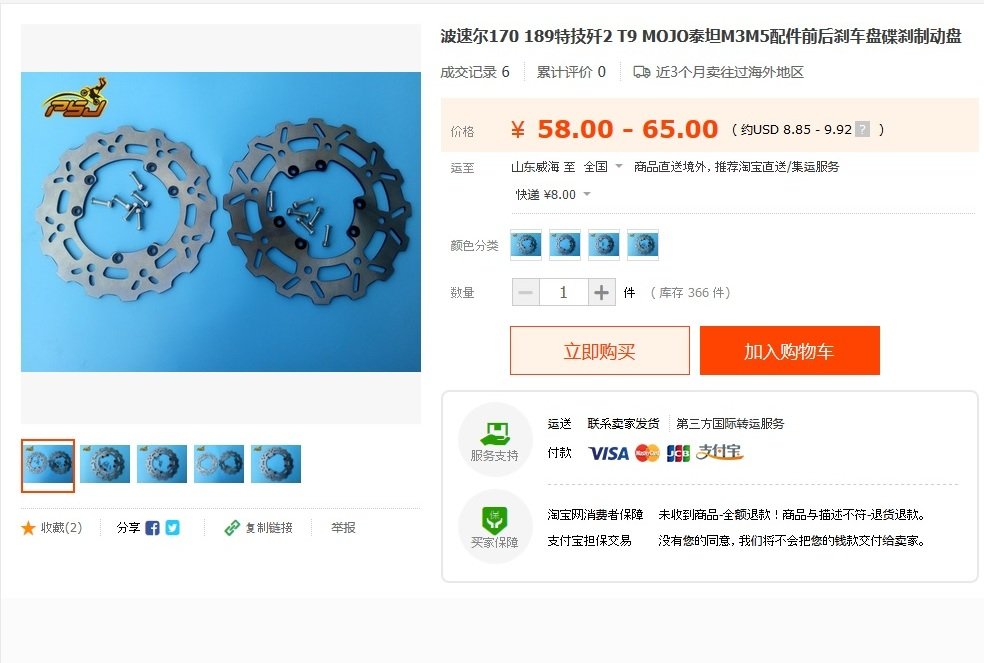
Task: Select the third product thumbnail image
Action: (162, 464)
